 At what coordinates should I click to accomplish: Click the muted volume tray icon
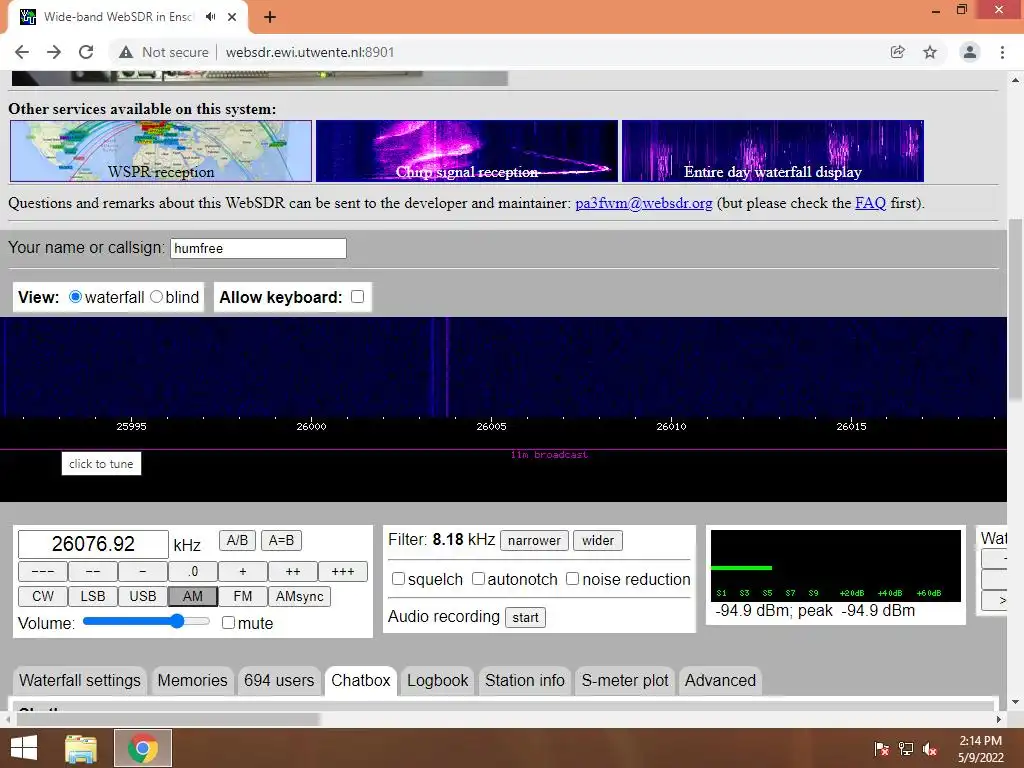click(x=930, y=749)
